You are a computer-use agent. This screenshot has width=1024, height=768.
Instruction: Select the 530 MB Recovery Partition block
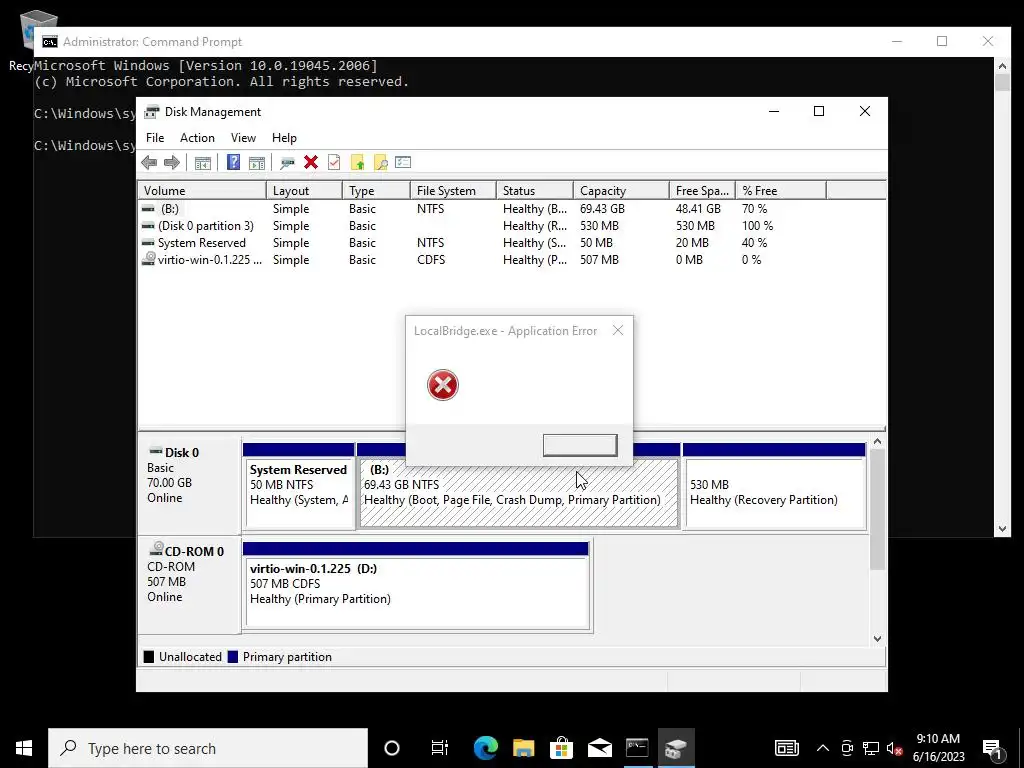pos(775,486)
